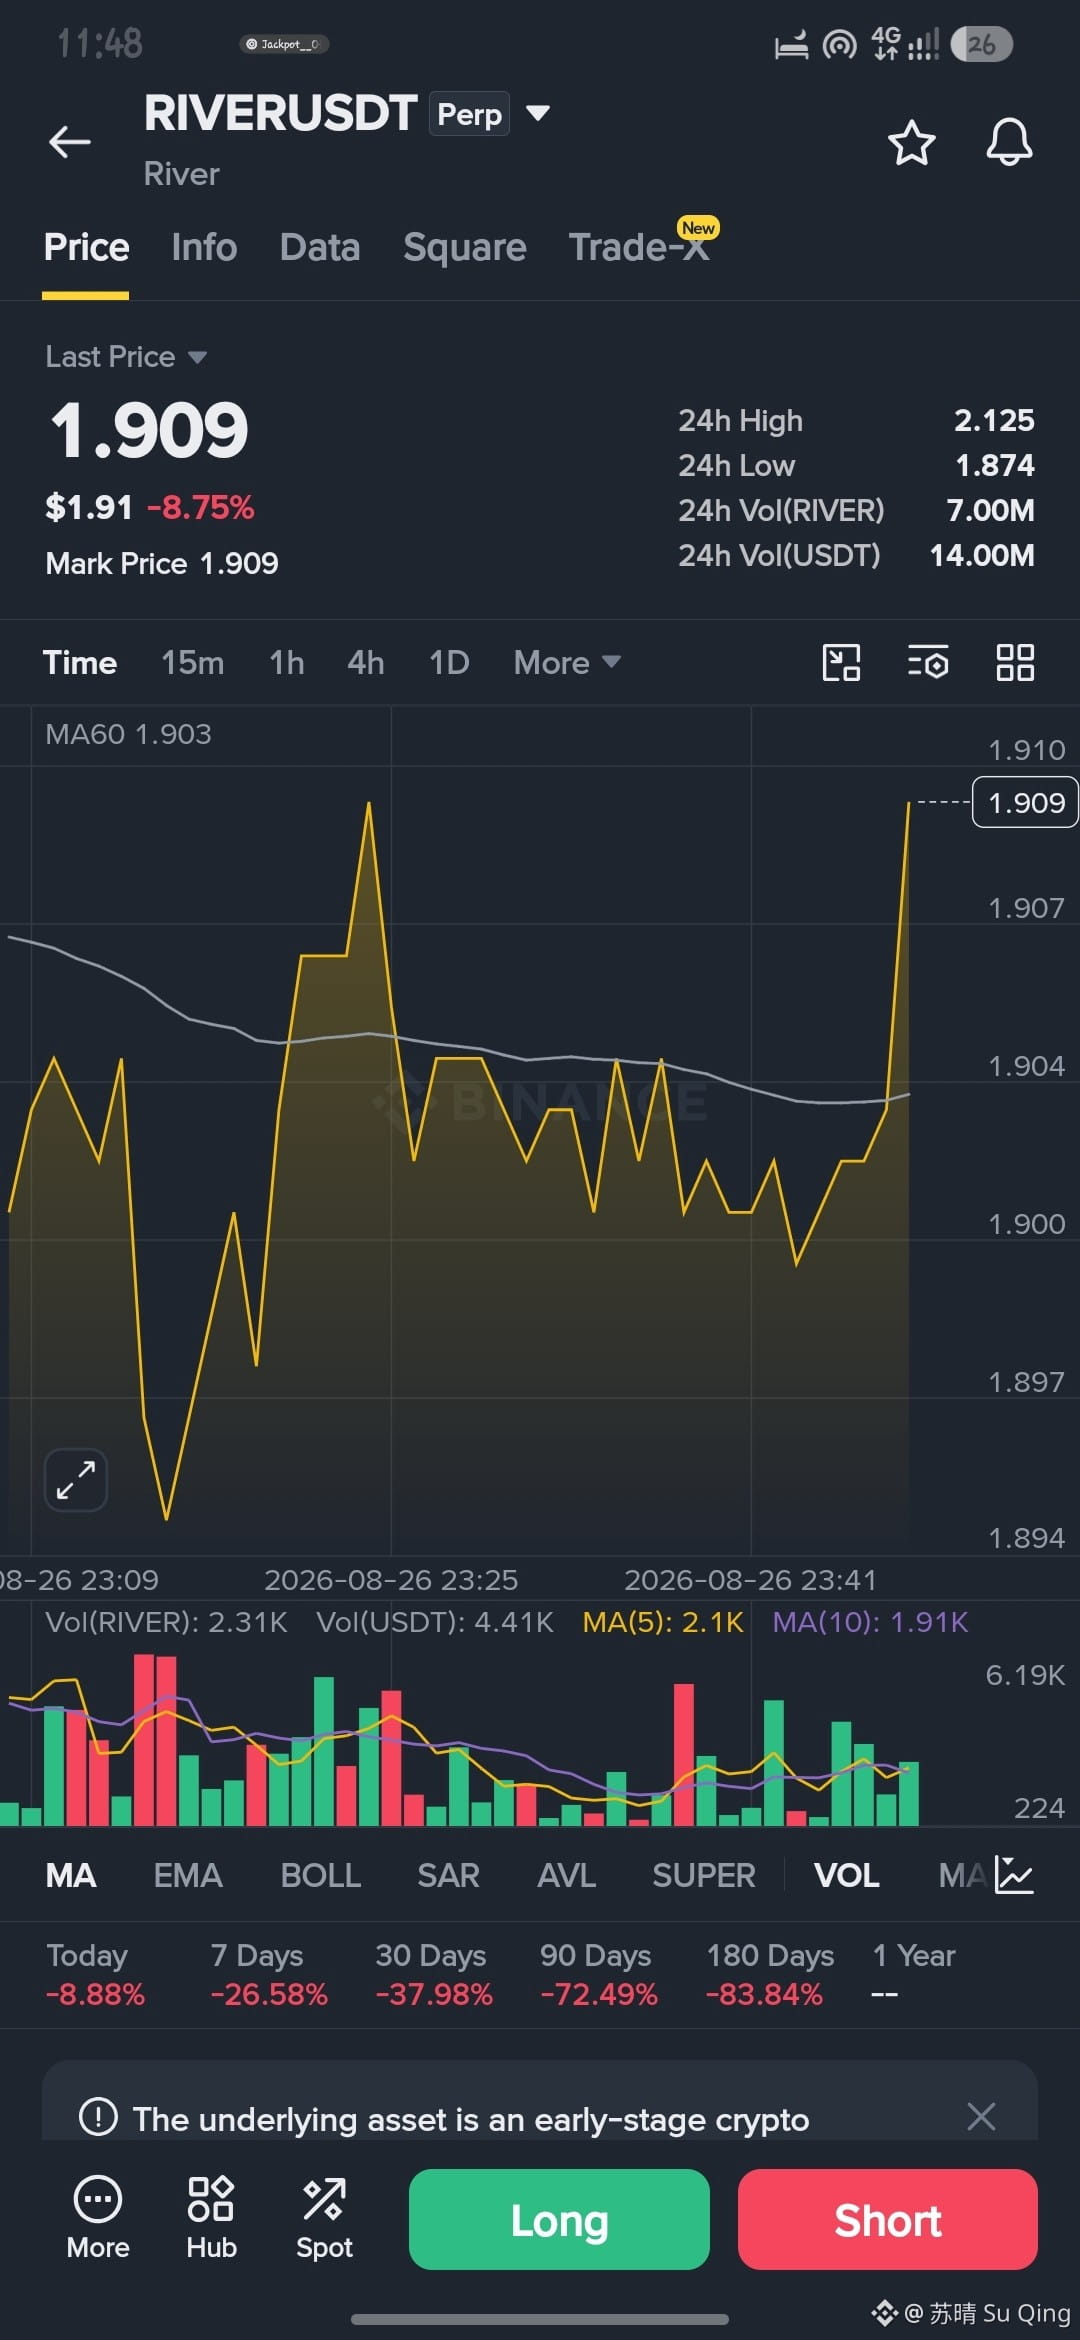This screenshot has width=1080, height=2340.
Task: Select the 15m chart interval
Action: (x=193, y=662)
